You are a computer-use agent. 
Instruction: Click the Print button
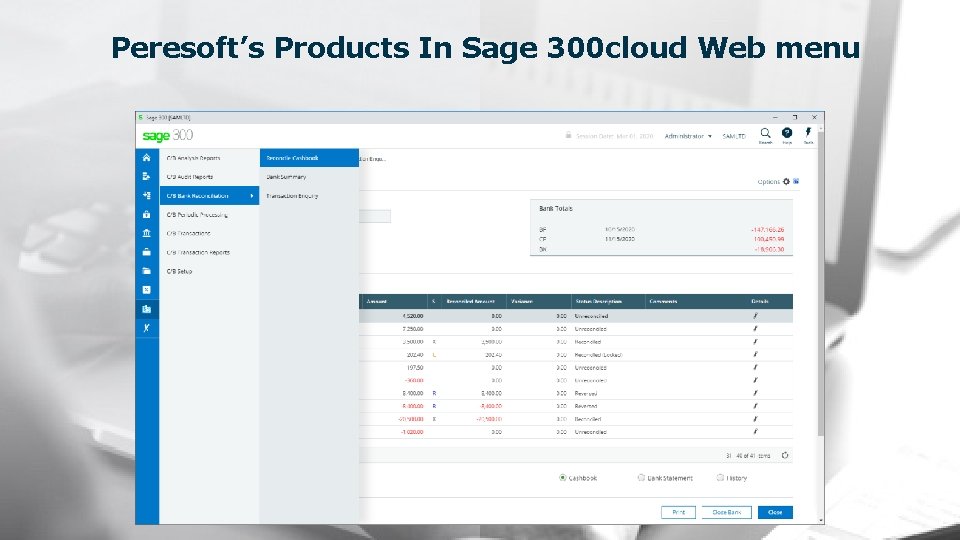pos(678,512)
